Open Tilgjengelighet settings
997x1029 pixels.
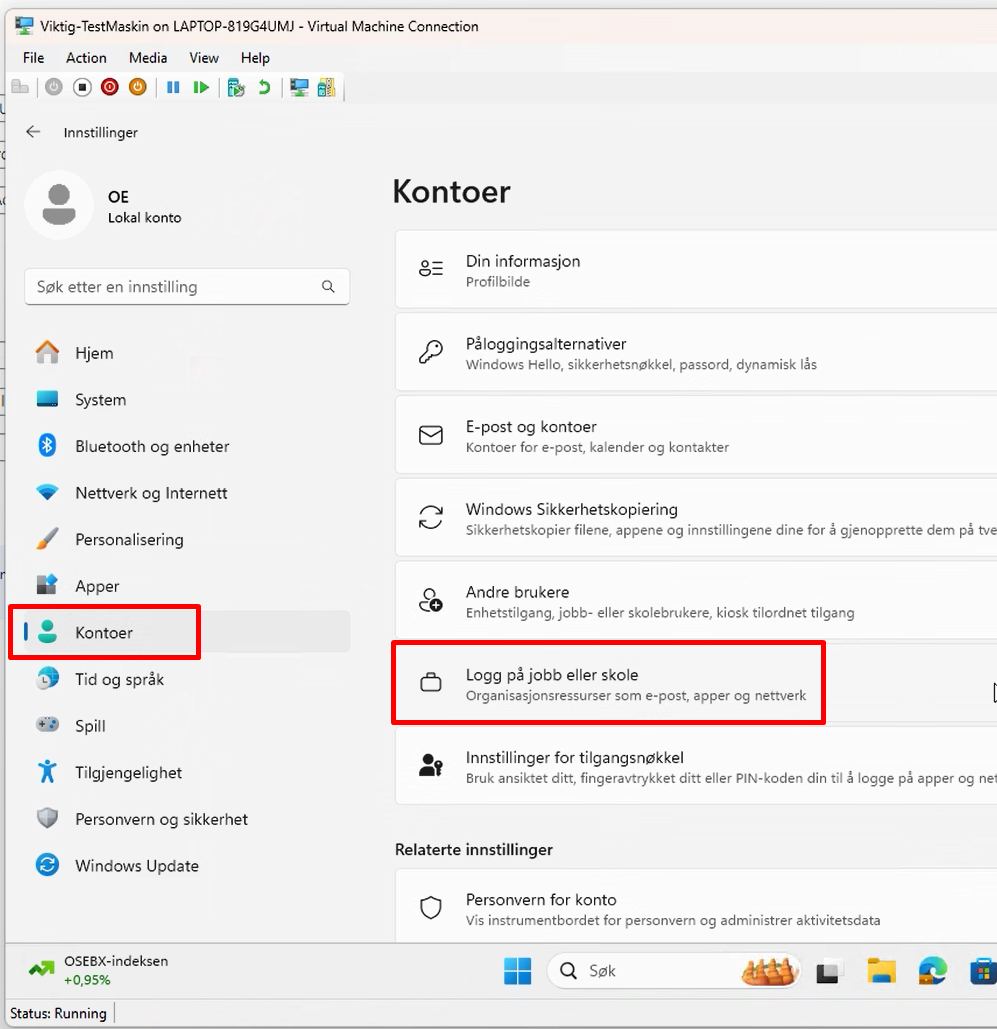click(187, 772)
